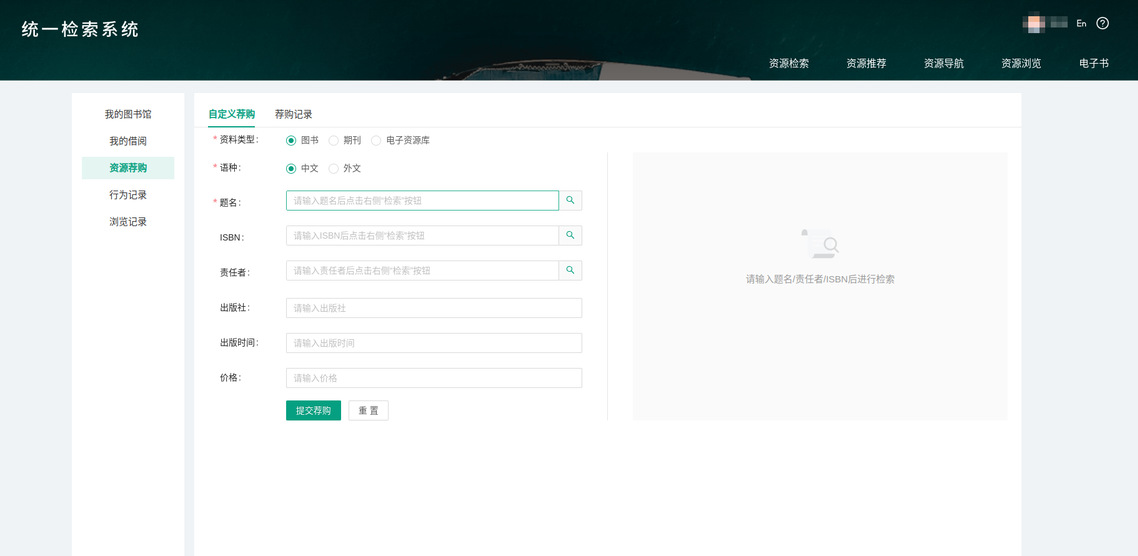Open 资源检索 in the top navigation
Screen dimensions: 1138x556
click(x=789, y=63)
